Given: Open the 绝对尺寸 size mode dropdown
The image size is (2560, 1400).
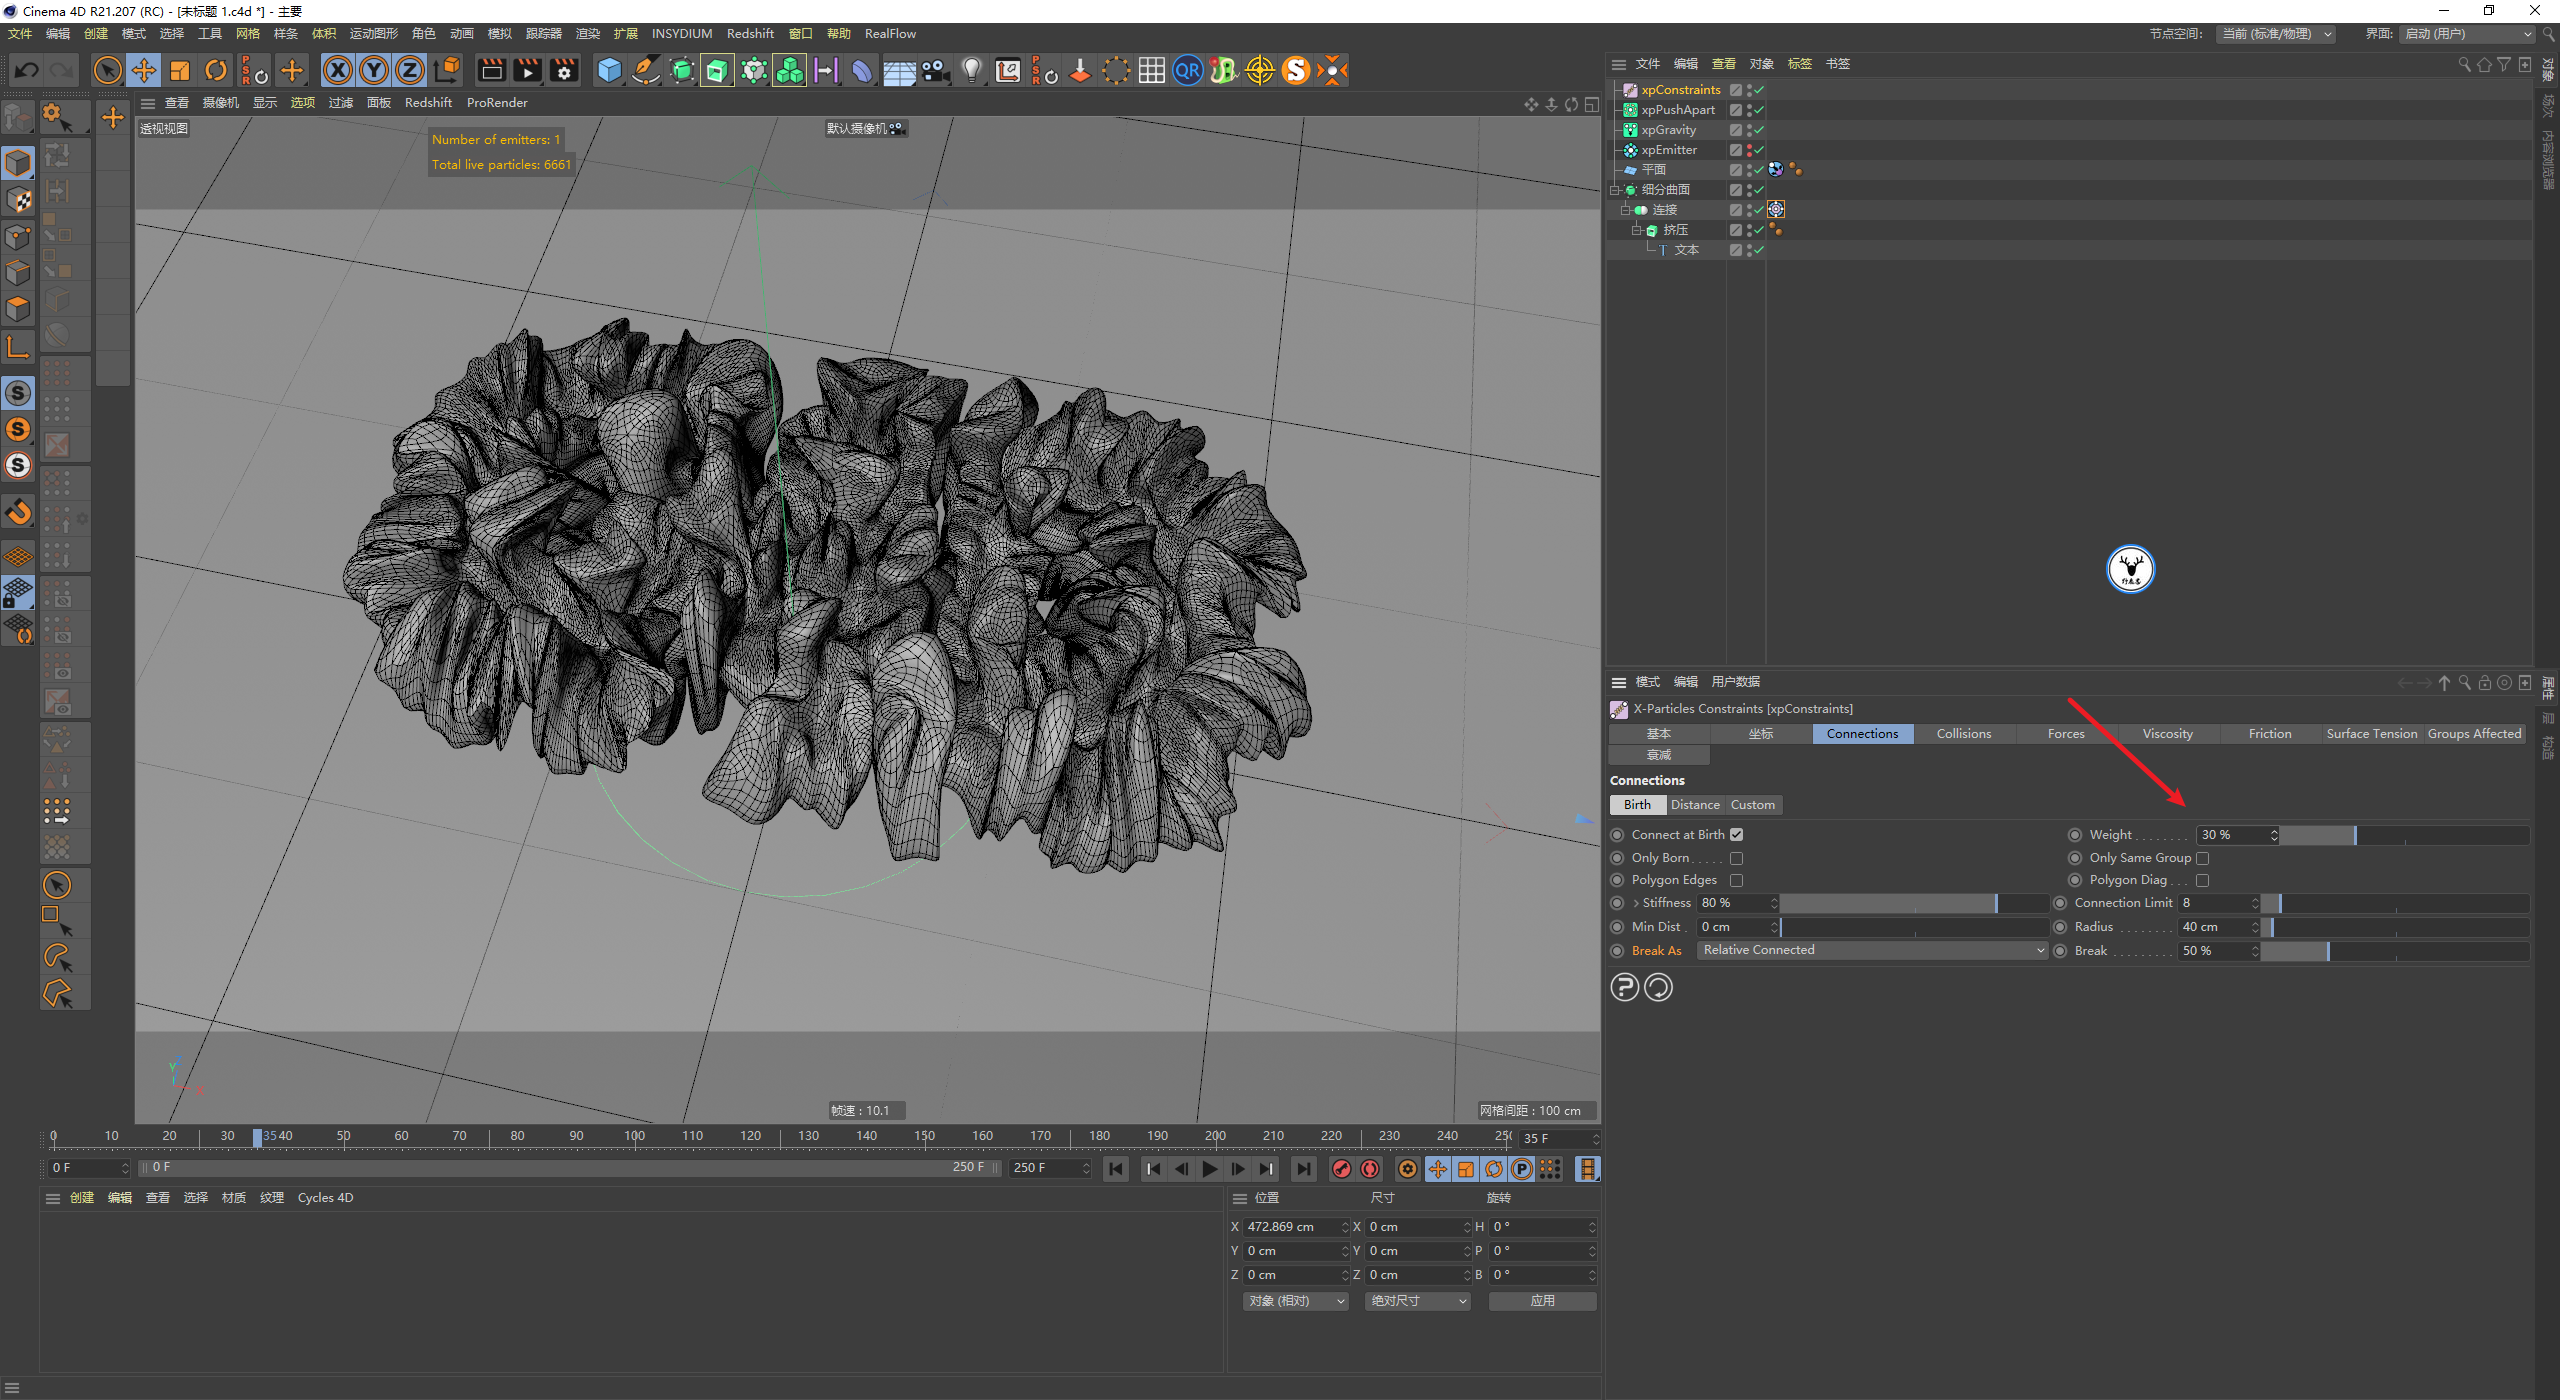Looking at the screenshot, I should pyautogui.click(x=1418, y=1301).
